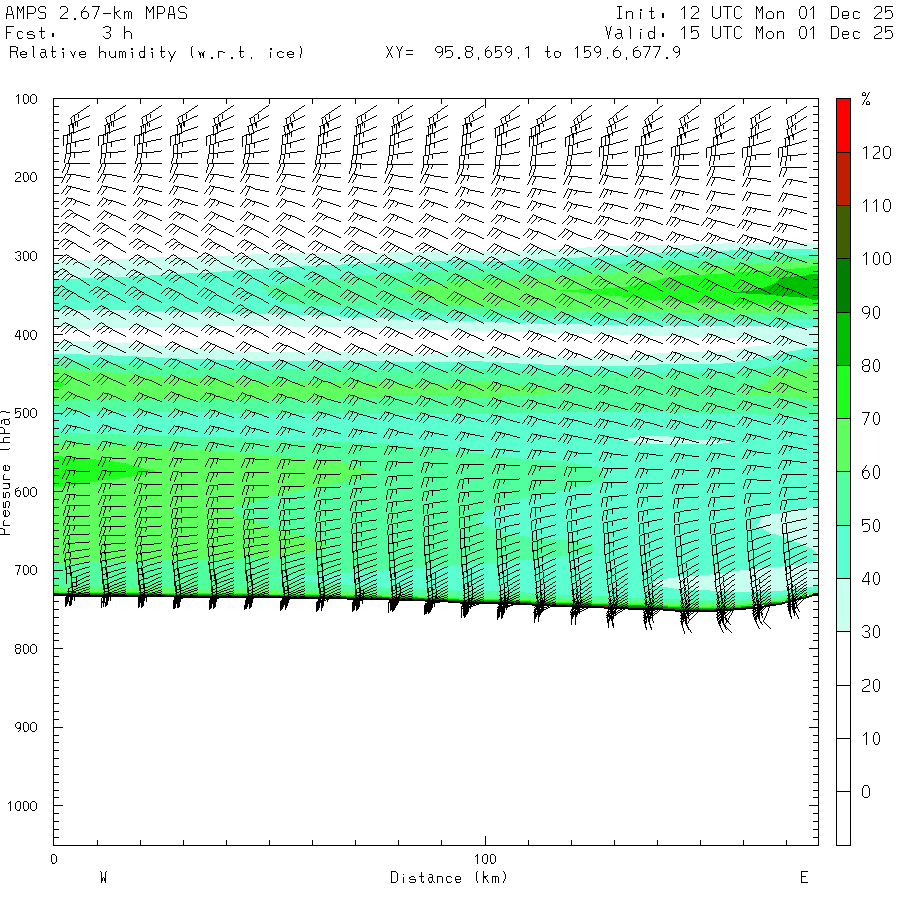Click the percent unit label above the colorbar
This screenshot has width=900, height=900.
[866, 99]
